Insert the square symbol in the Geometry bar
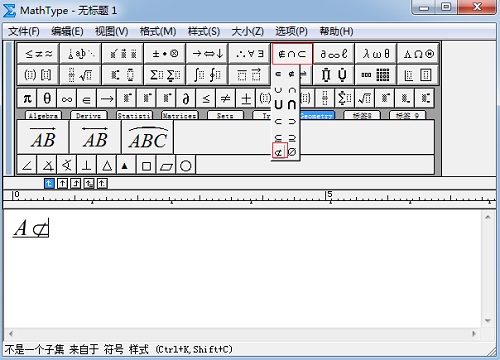500x360 pixels. (x=146, y=165)
